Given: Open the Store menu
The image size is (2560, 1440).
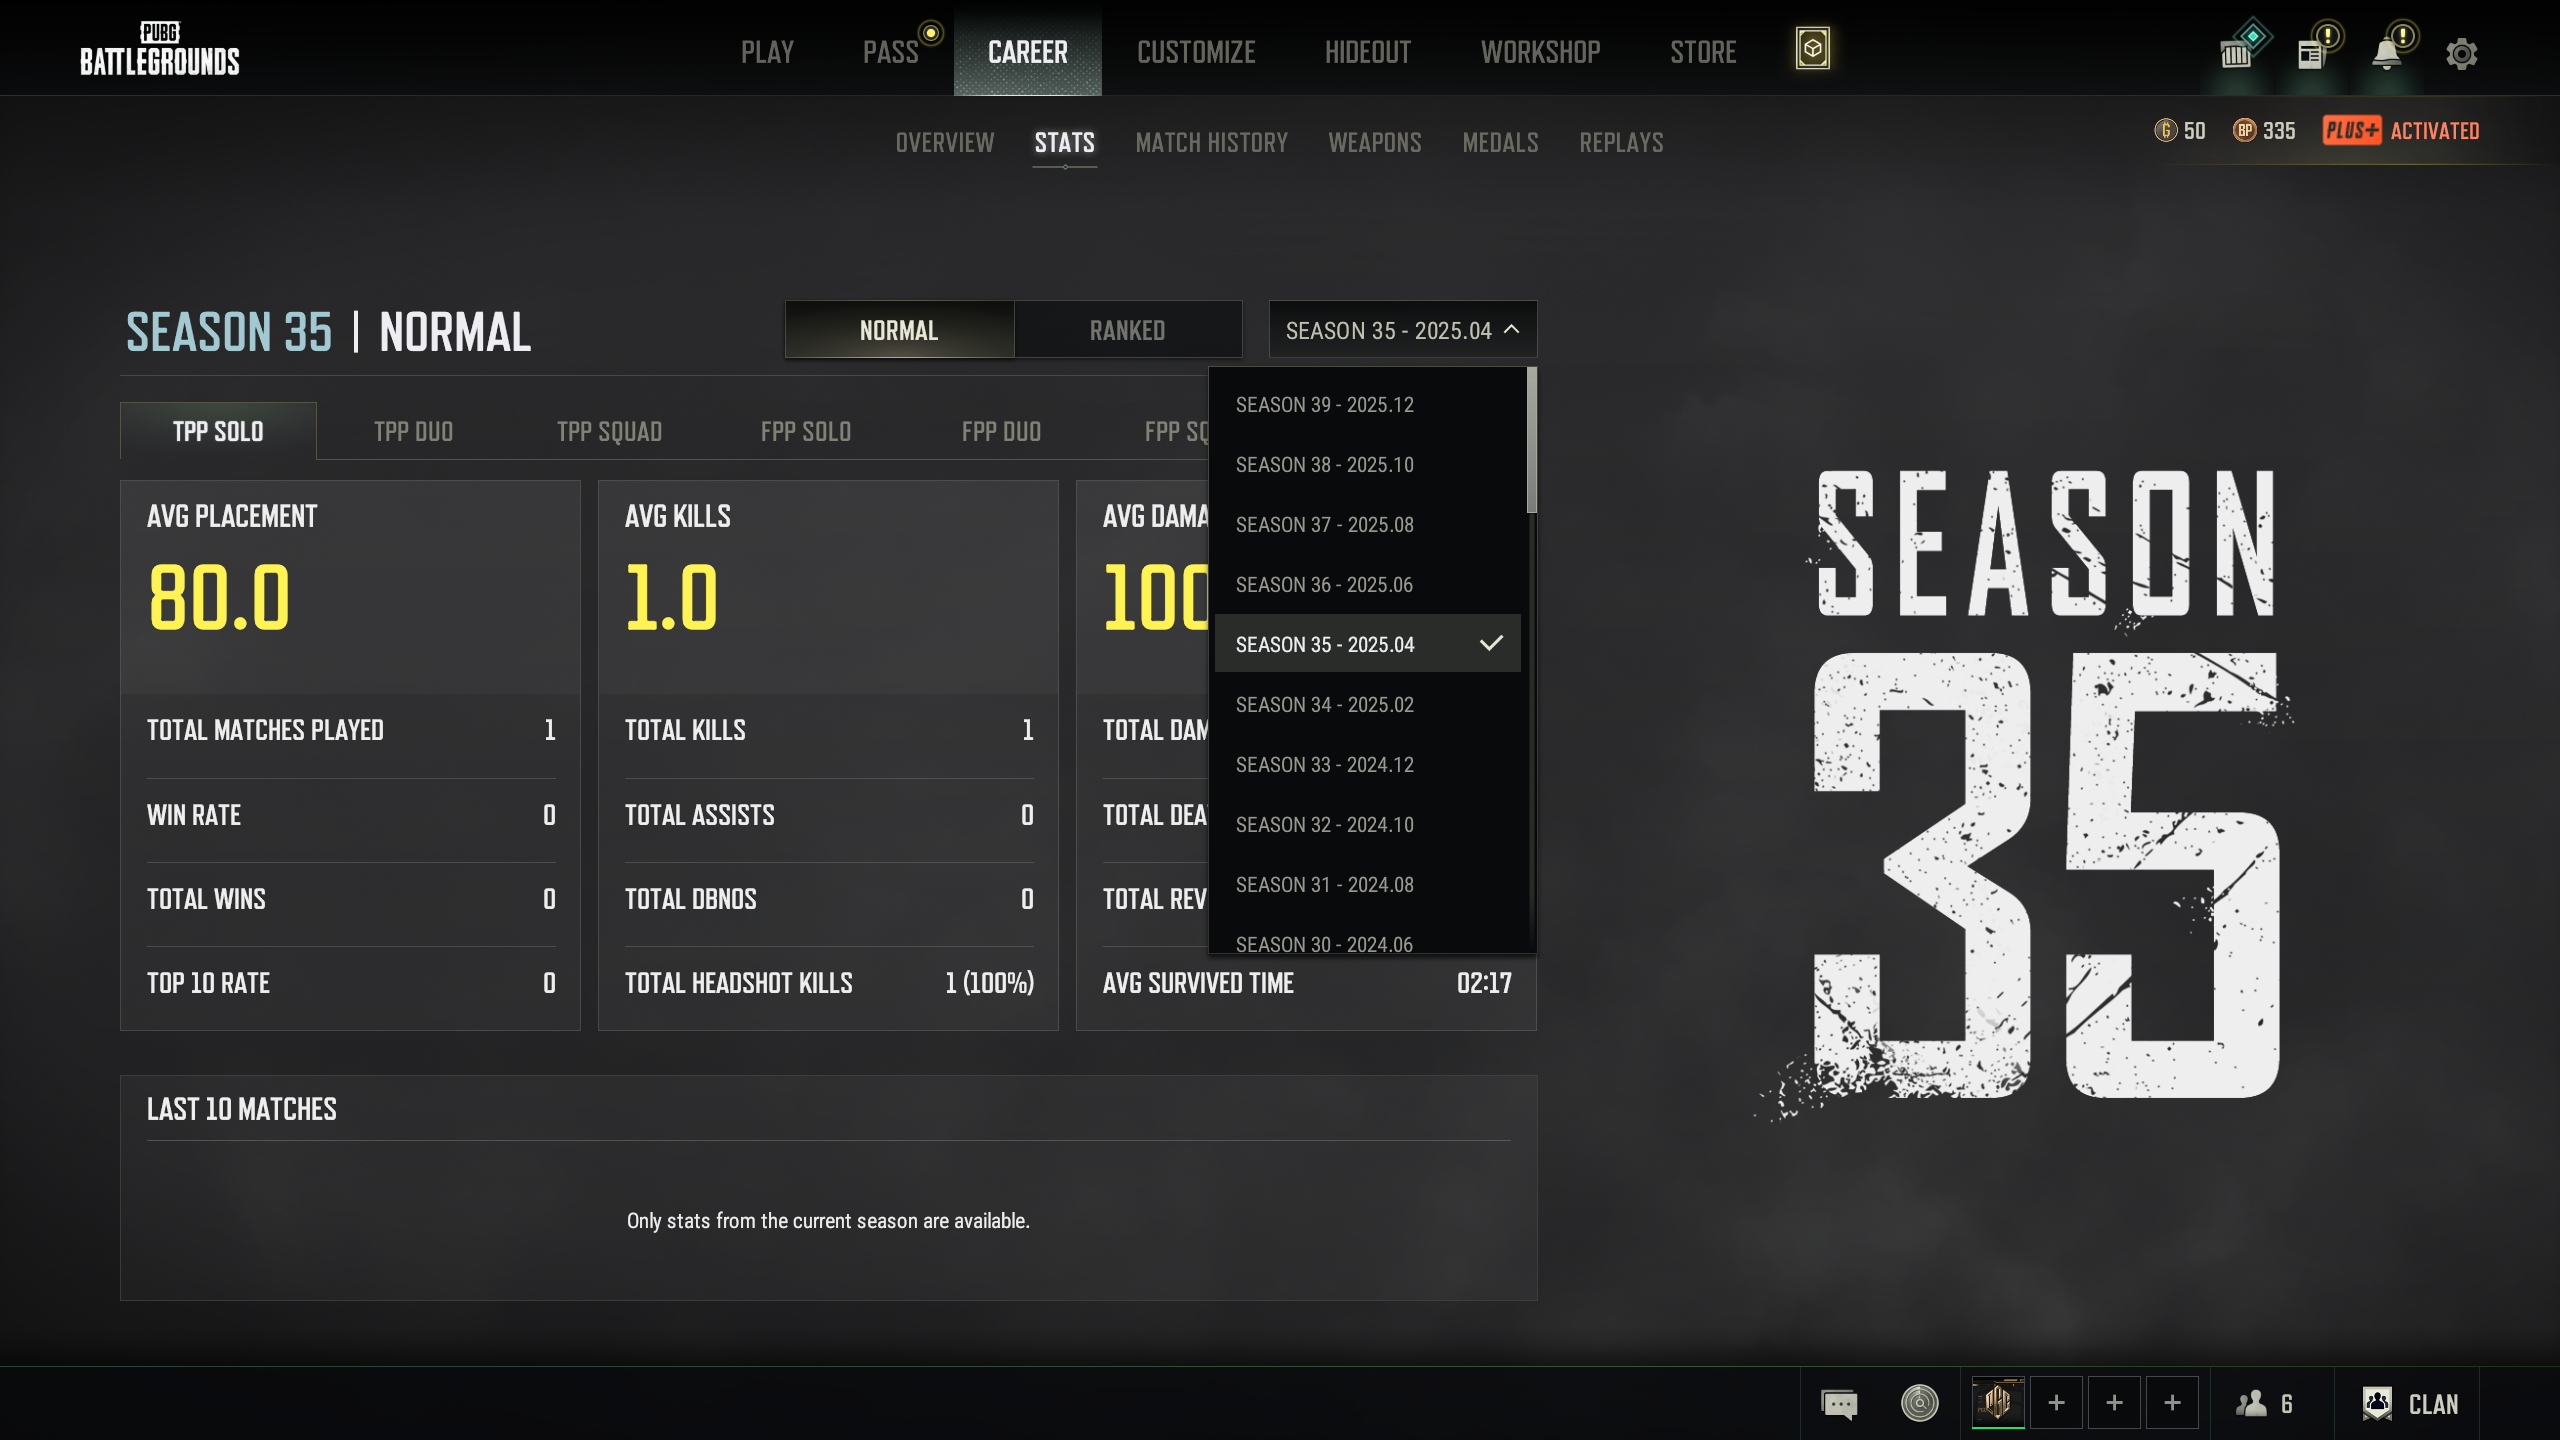Looking at the screenshot, I should pyautogui.click(x=1702, y=52).
